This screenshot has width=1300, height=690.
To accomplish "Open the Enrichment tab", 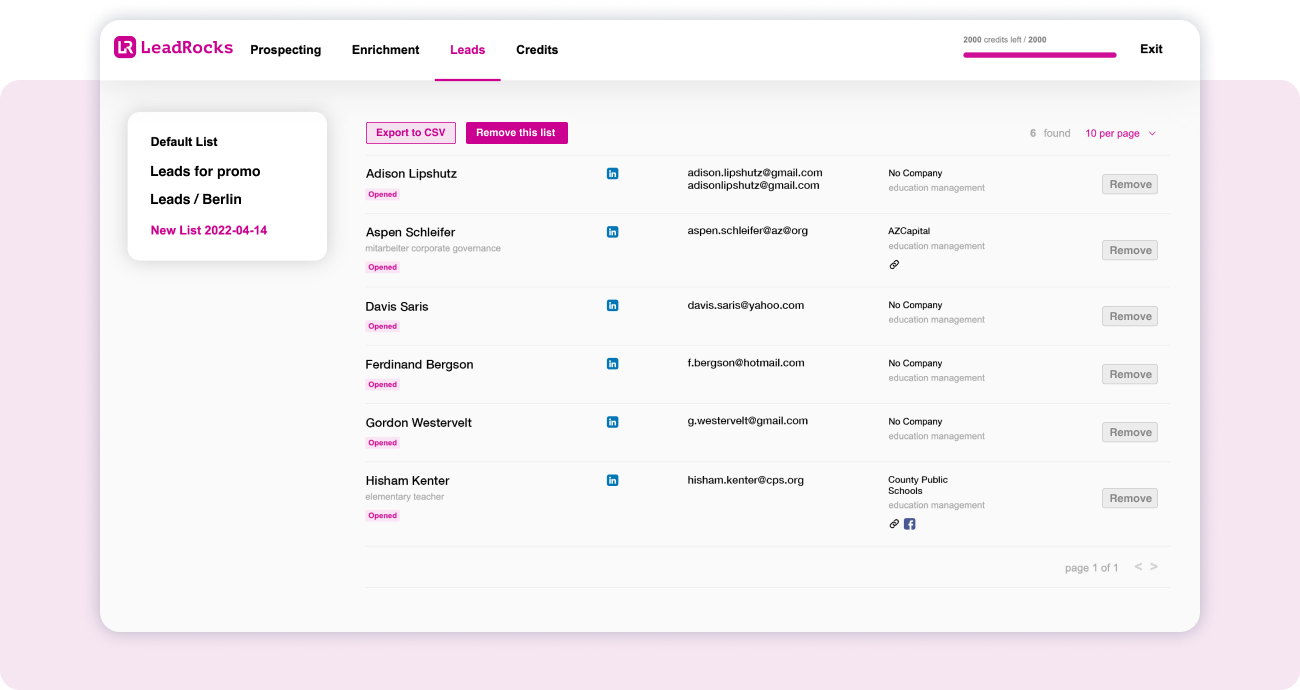I will click(385, 50).
